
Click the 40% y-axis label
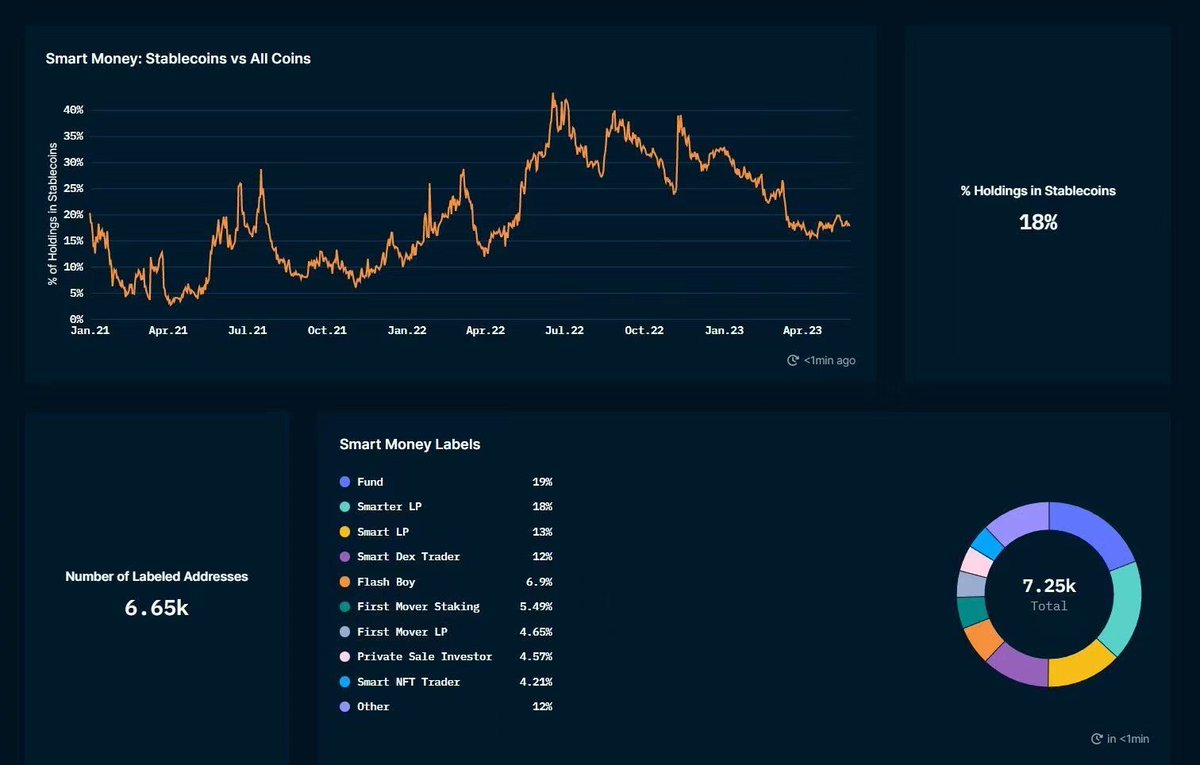pyautogui.click(x=74, y=110)
